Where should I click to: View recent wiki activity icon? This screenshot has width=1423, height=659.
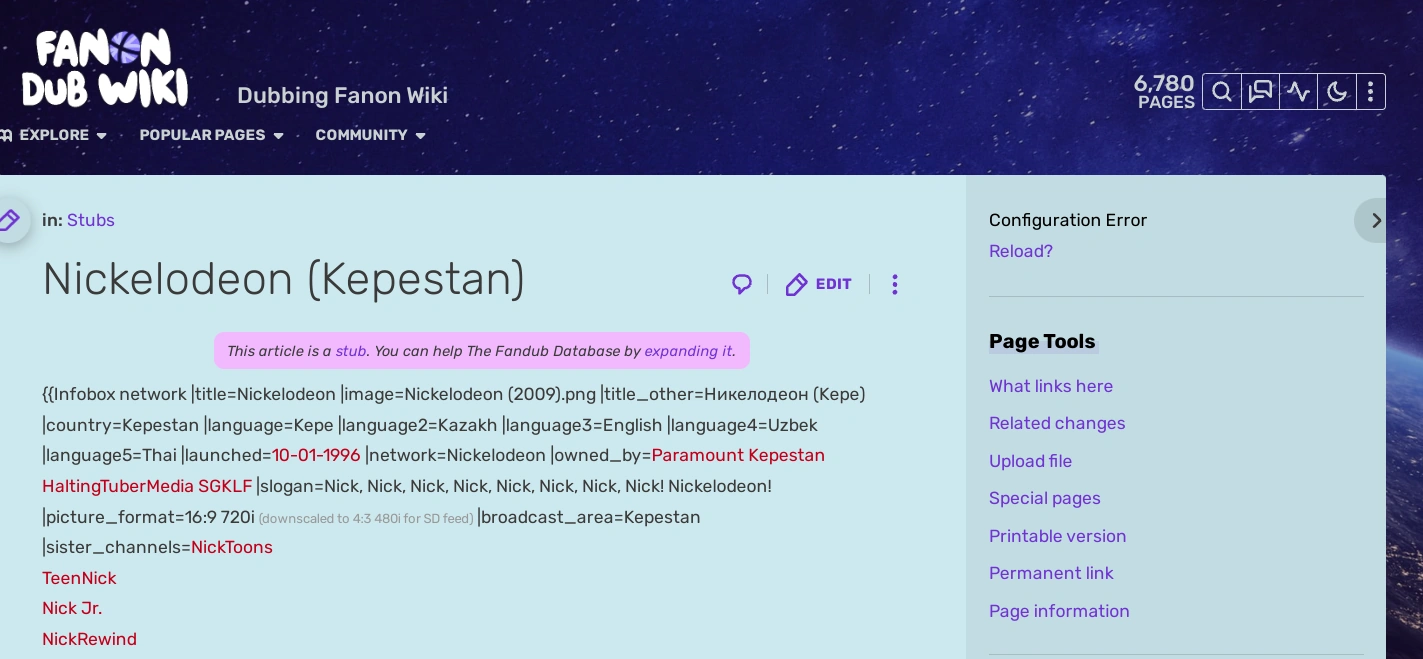1298,91
